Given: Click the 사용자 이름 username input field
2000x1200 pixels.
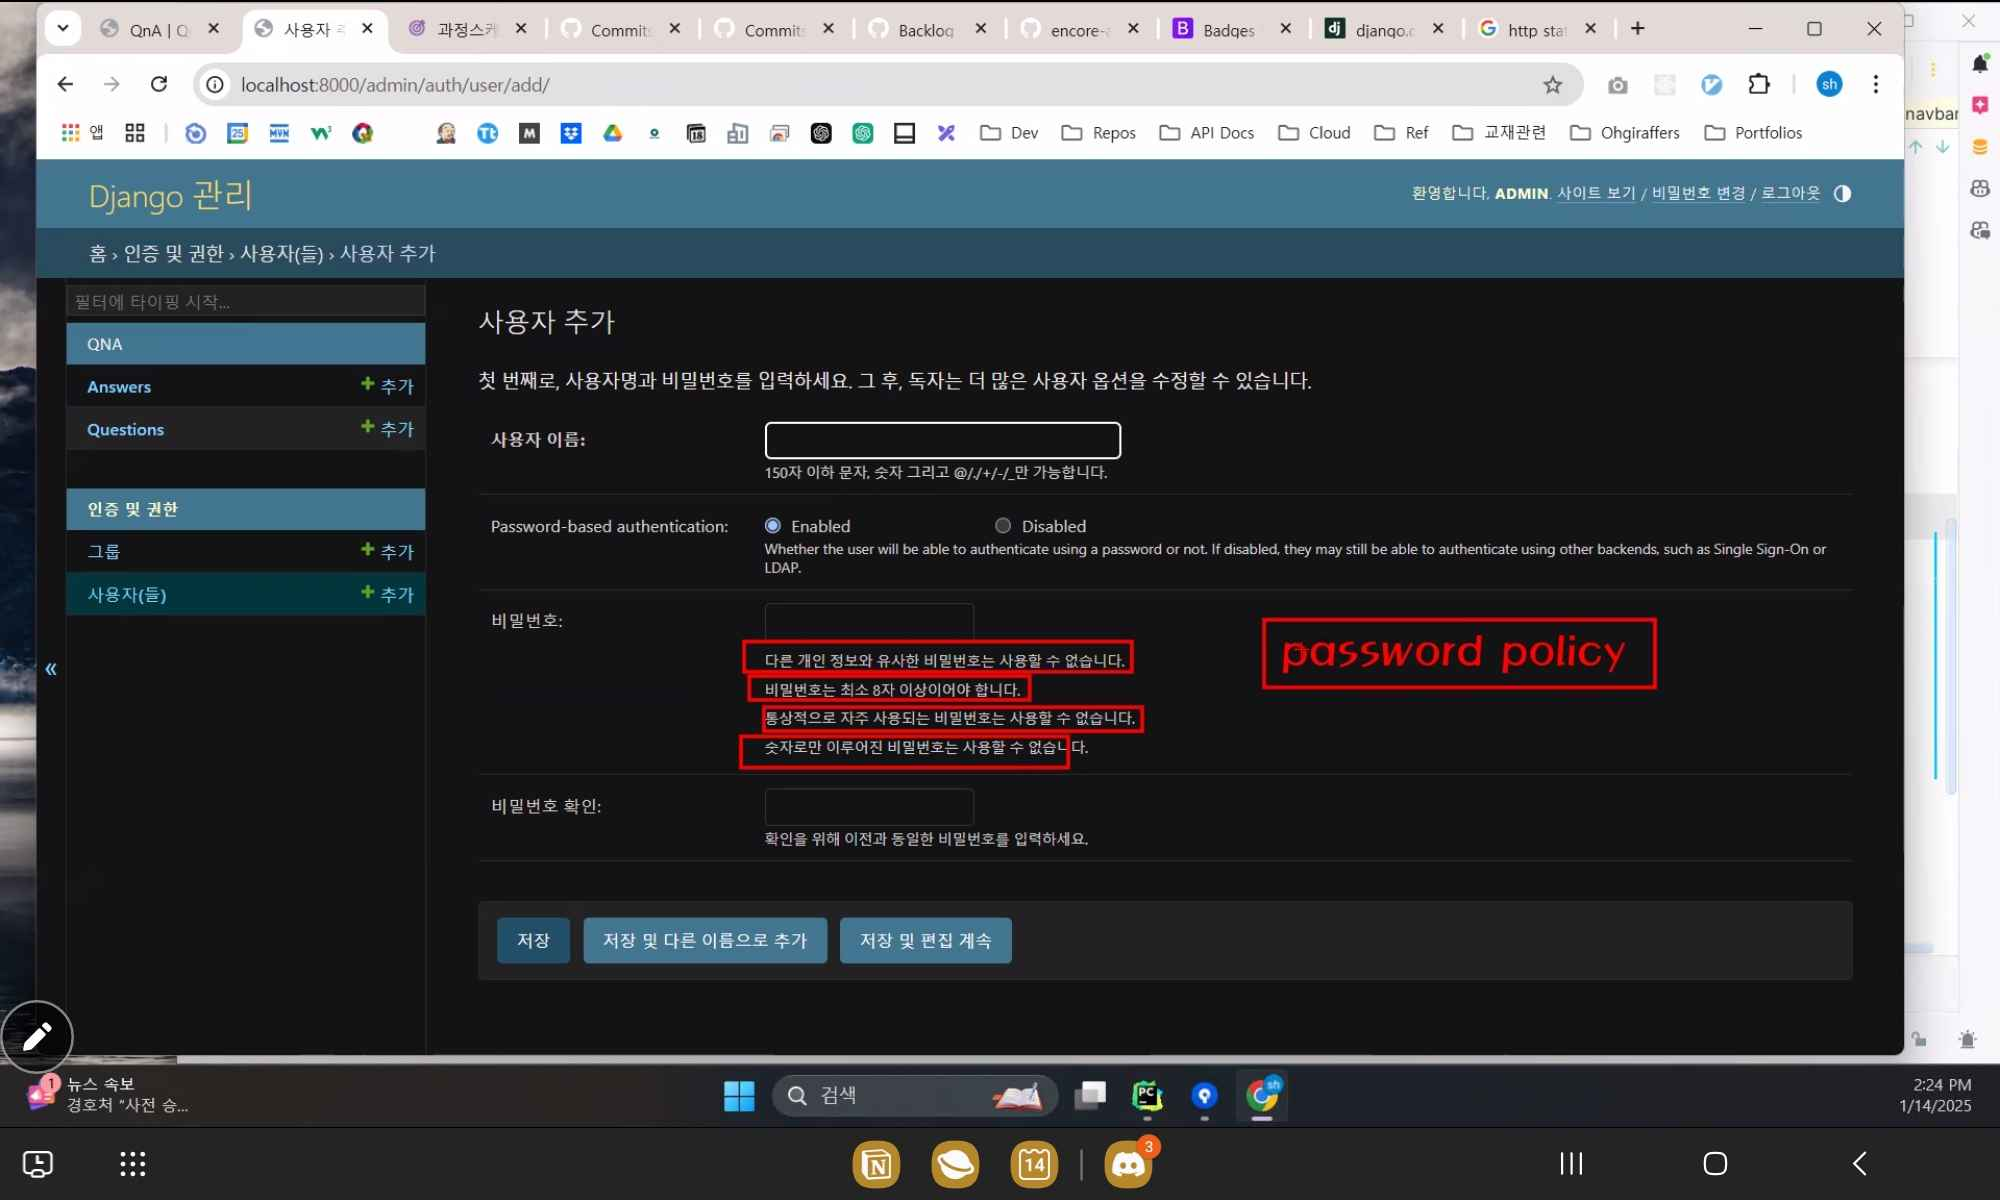Looking at the screenshot, I should click(x=942, y=440).
